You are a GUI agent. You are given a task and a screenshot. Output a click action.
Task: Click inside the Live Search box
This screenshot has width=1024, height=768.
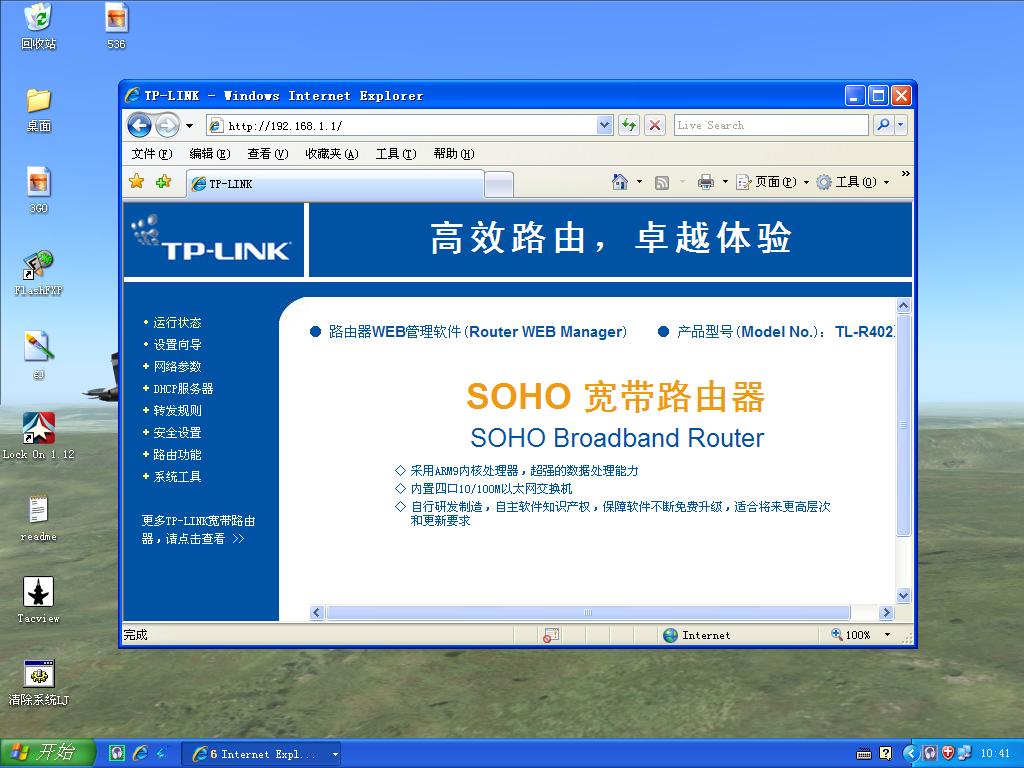coord(771,125)
